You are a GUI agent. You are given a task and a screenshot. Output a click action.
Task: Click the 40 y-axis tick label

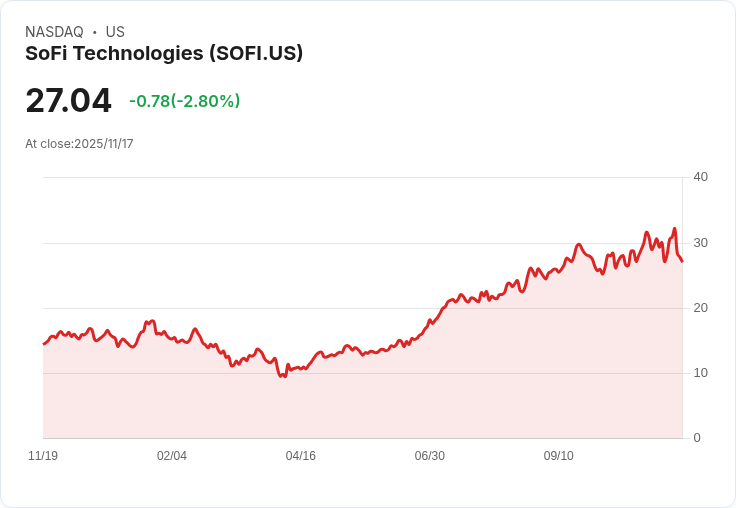click(701, 177)
